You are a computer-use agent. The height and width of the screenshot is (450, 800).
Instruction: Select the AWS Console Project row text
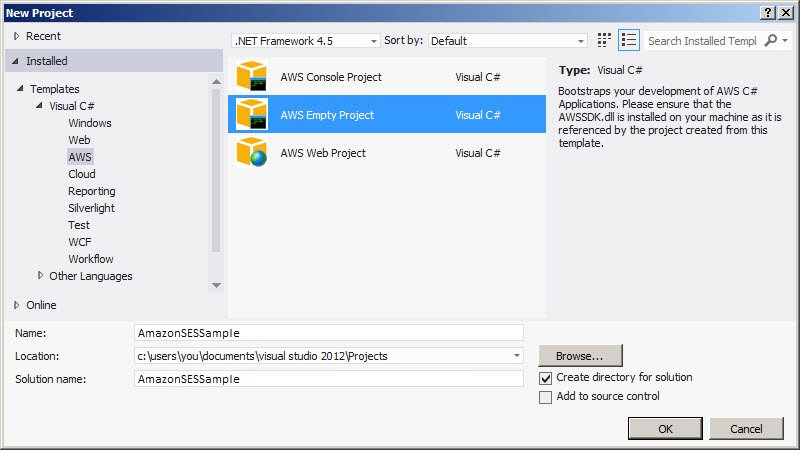(331, 77)
